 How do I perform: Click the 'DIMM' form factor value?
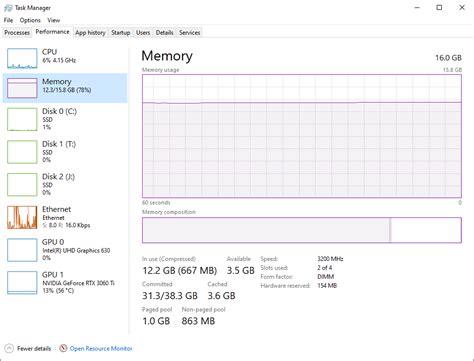tap(326, 277)
